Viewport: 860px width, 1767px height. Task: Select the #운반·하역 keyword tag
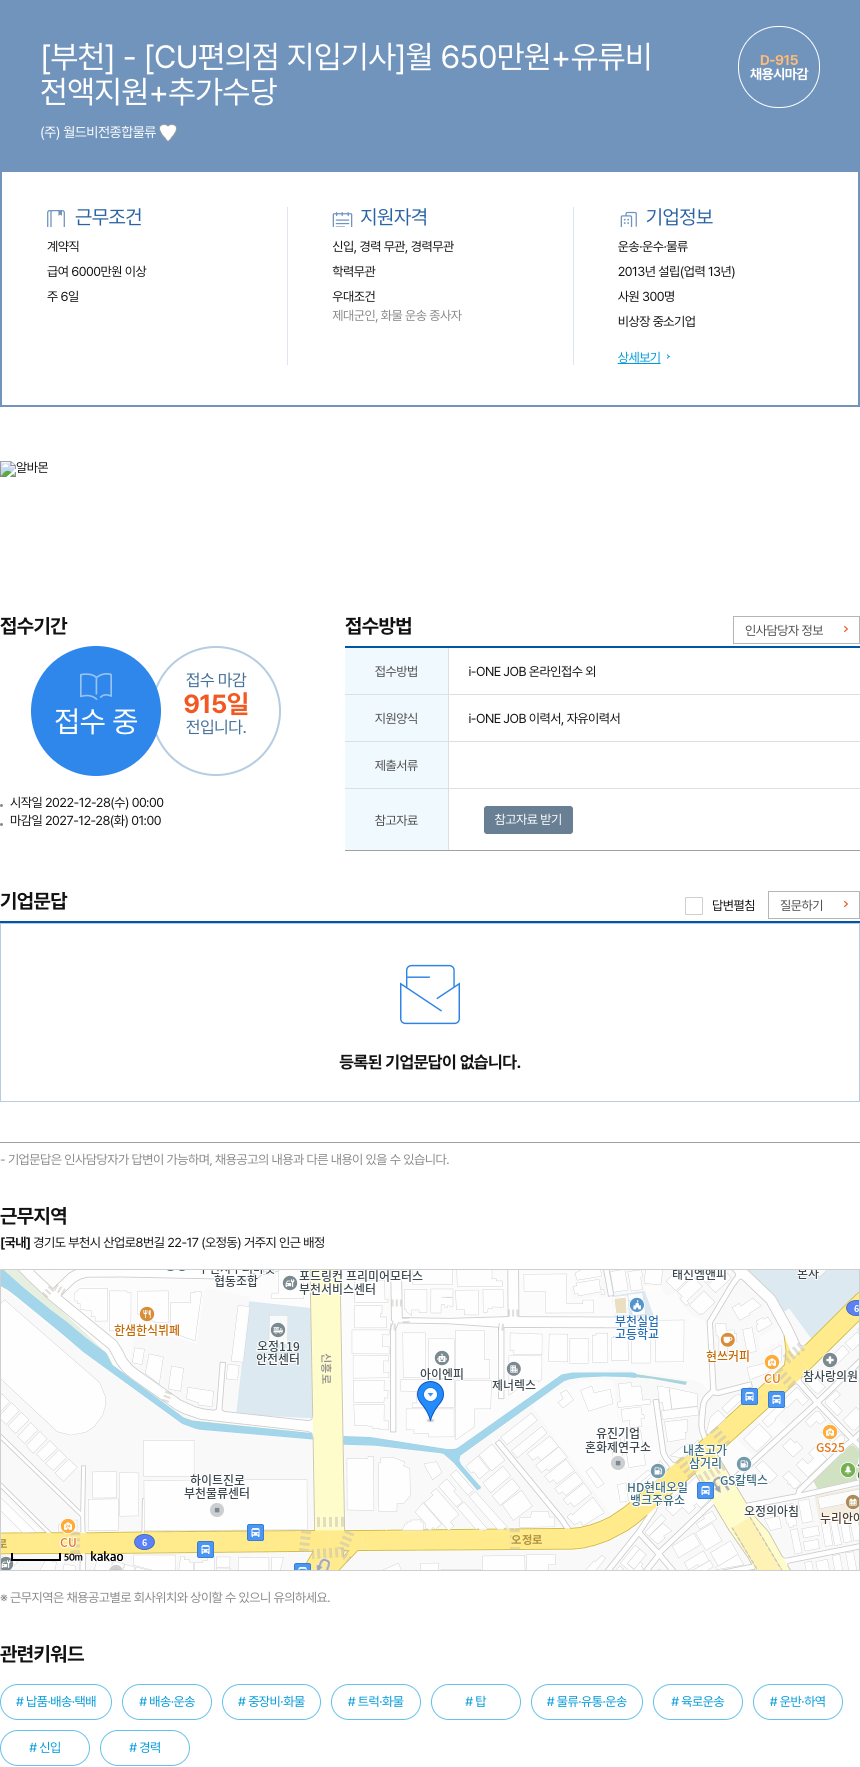pos(798,1701)
